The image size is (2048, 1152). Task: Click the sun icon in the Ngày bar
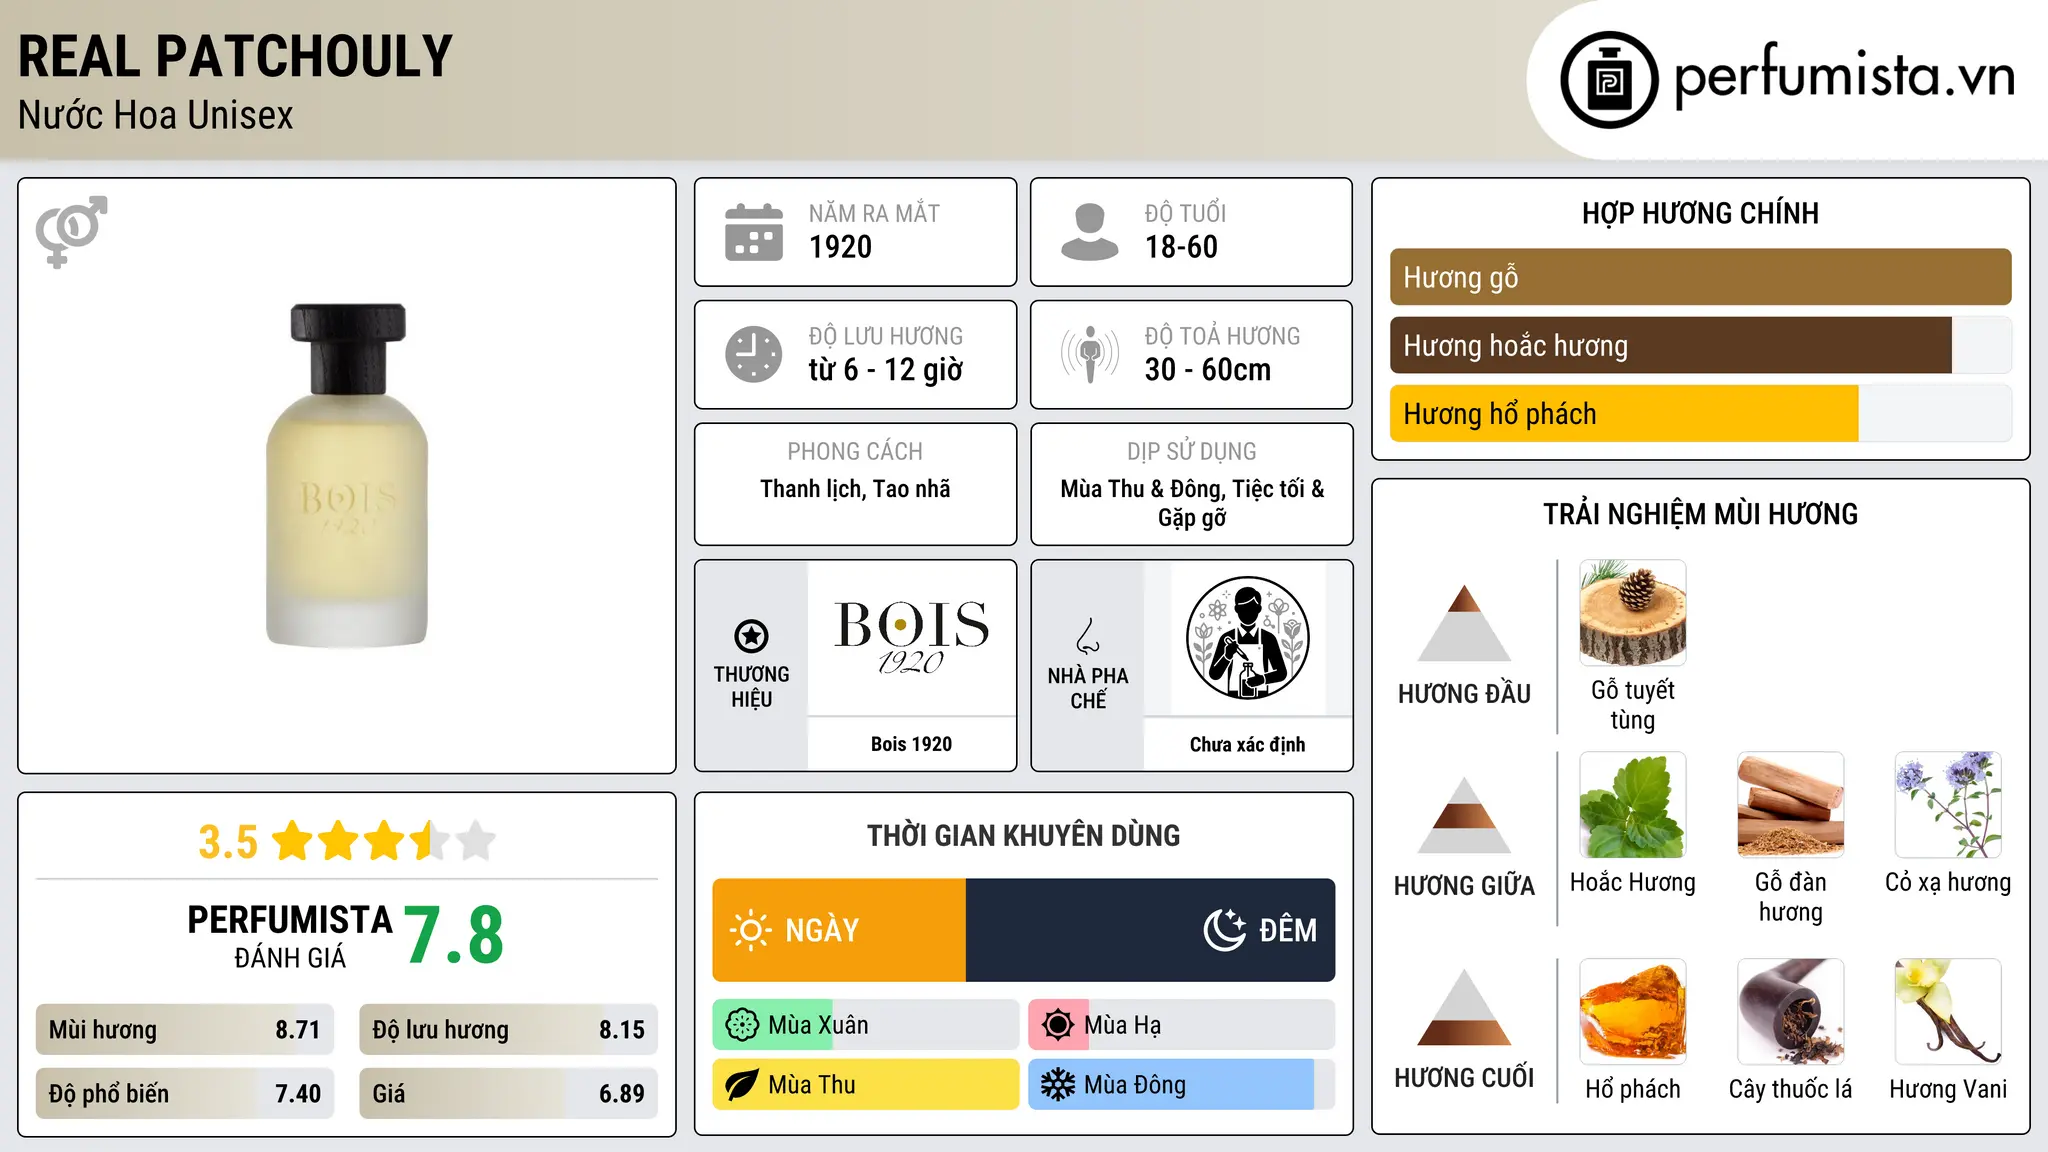click(751, 930)
